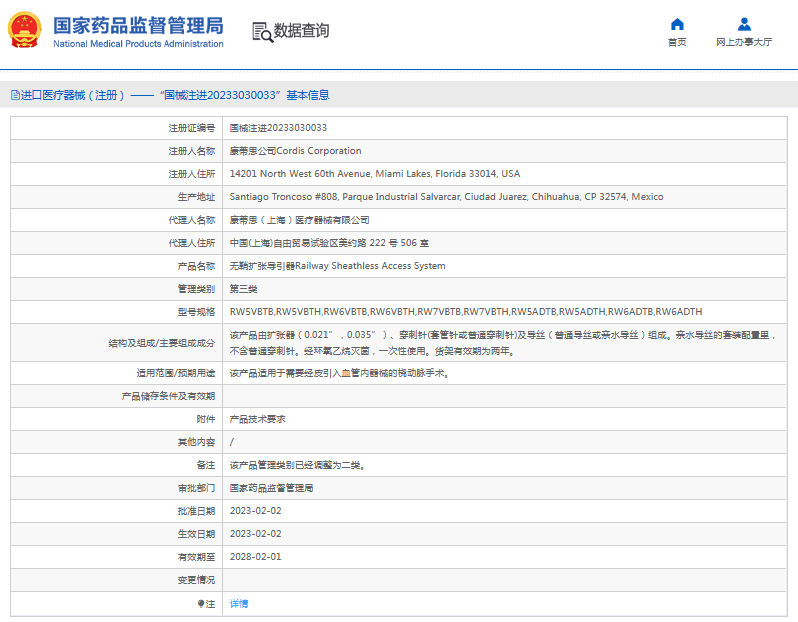Click the 结构及组成/主要组成成分 label
Viewport: 798px width, 622px height.
click(x=162, y=343)
